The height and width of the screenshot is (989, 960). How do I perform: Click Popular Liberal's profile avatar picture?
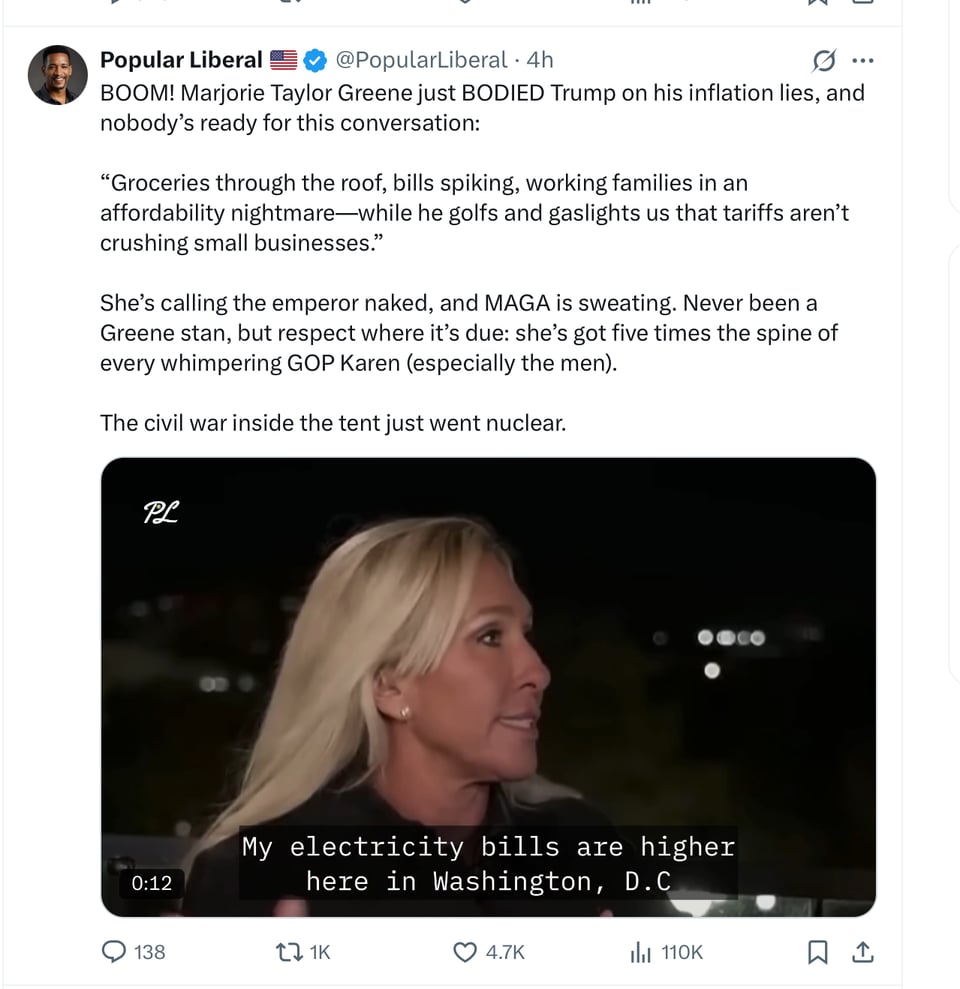click(x=57, y=74)
